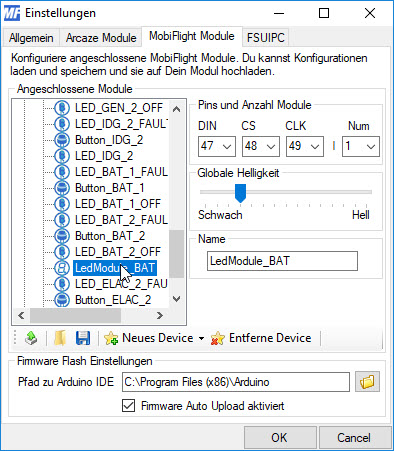Viewport: 394px width, 451px height.
Task: Confirm settings with the OK button
Action: click(x=279, y=437)
